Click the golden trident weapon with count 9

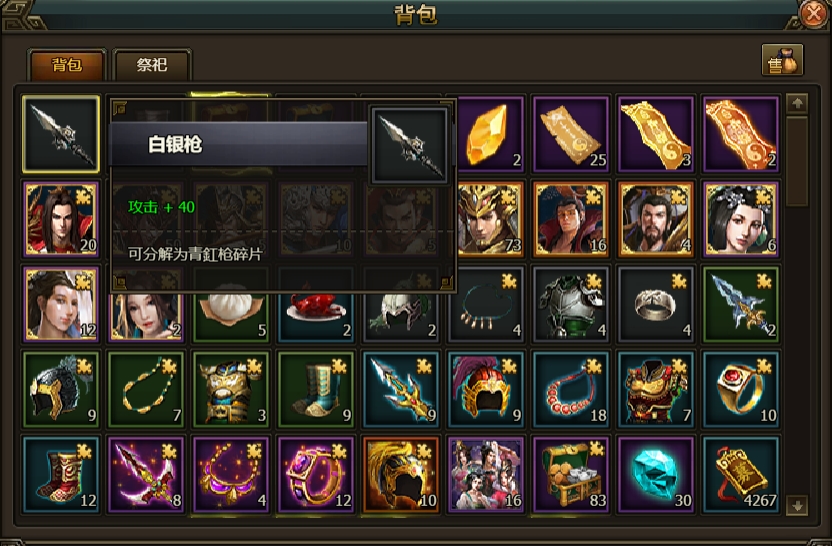click(401, 389)
